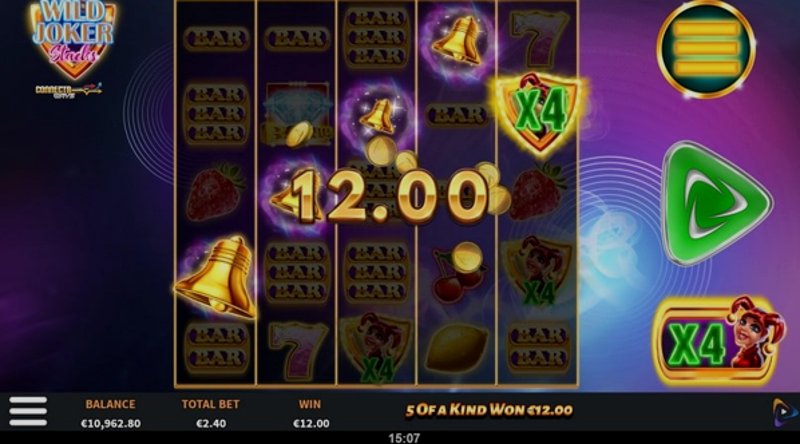Viewport: 800px width, 444px height.
Task: Click the 5 Of A Kind Won message
Action: [489, 410]
